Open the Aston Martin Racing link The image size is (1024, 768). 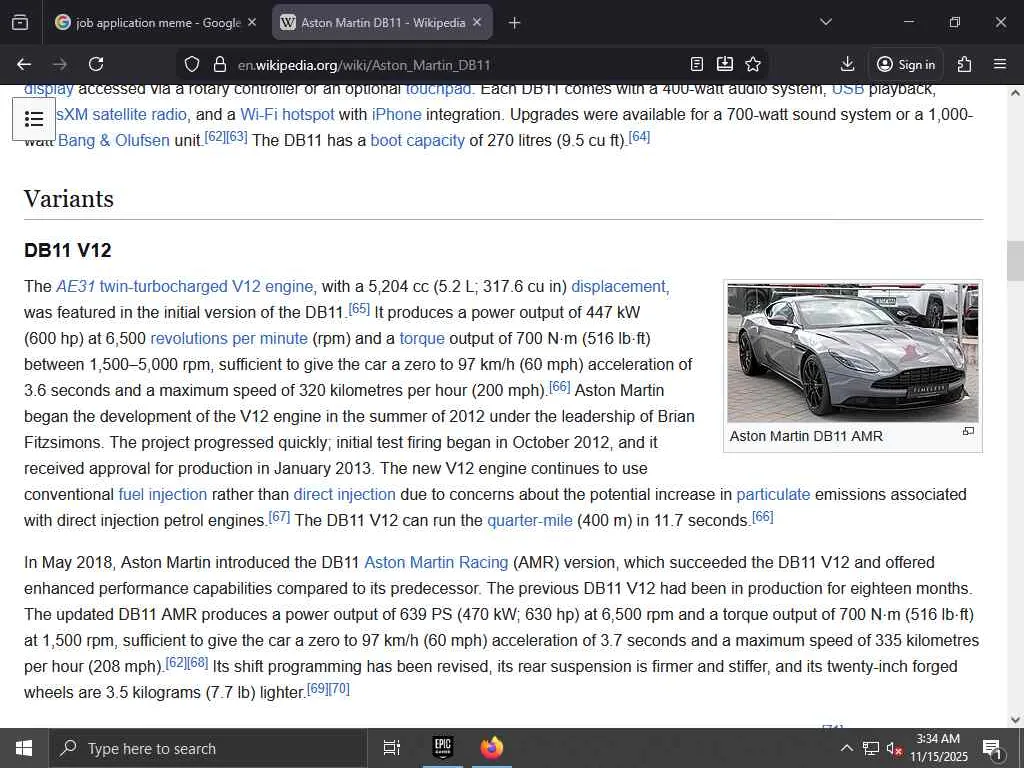[x=436, y=563]
